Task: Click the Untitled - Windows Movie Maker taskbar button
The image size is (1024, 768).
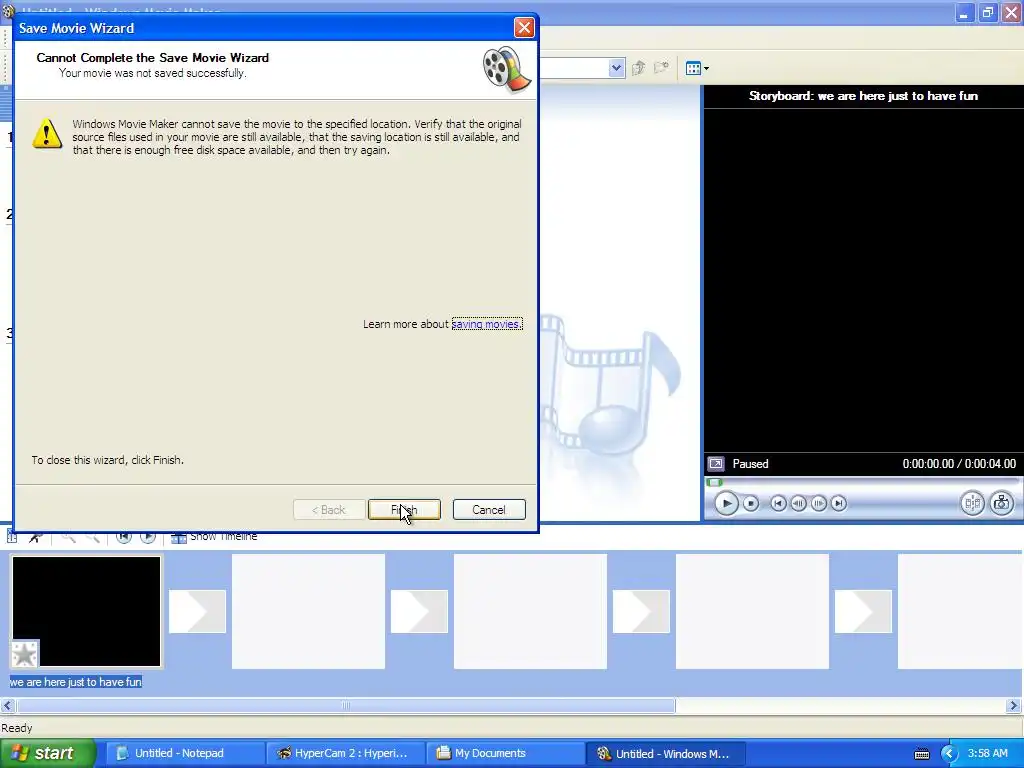Action: pos(665,753)
